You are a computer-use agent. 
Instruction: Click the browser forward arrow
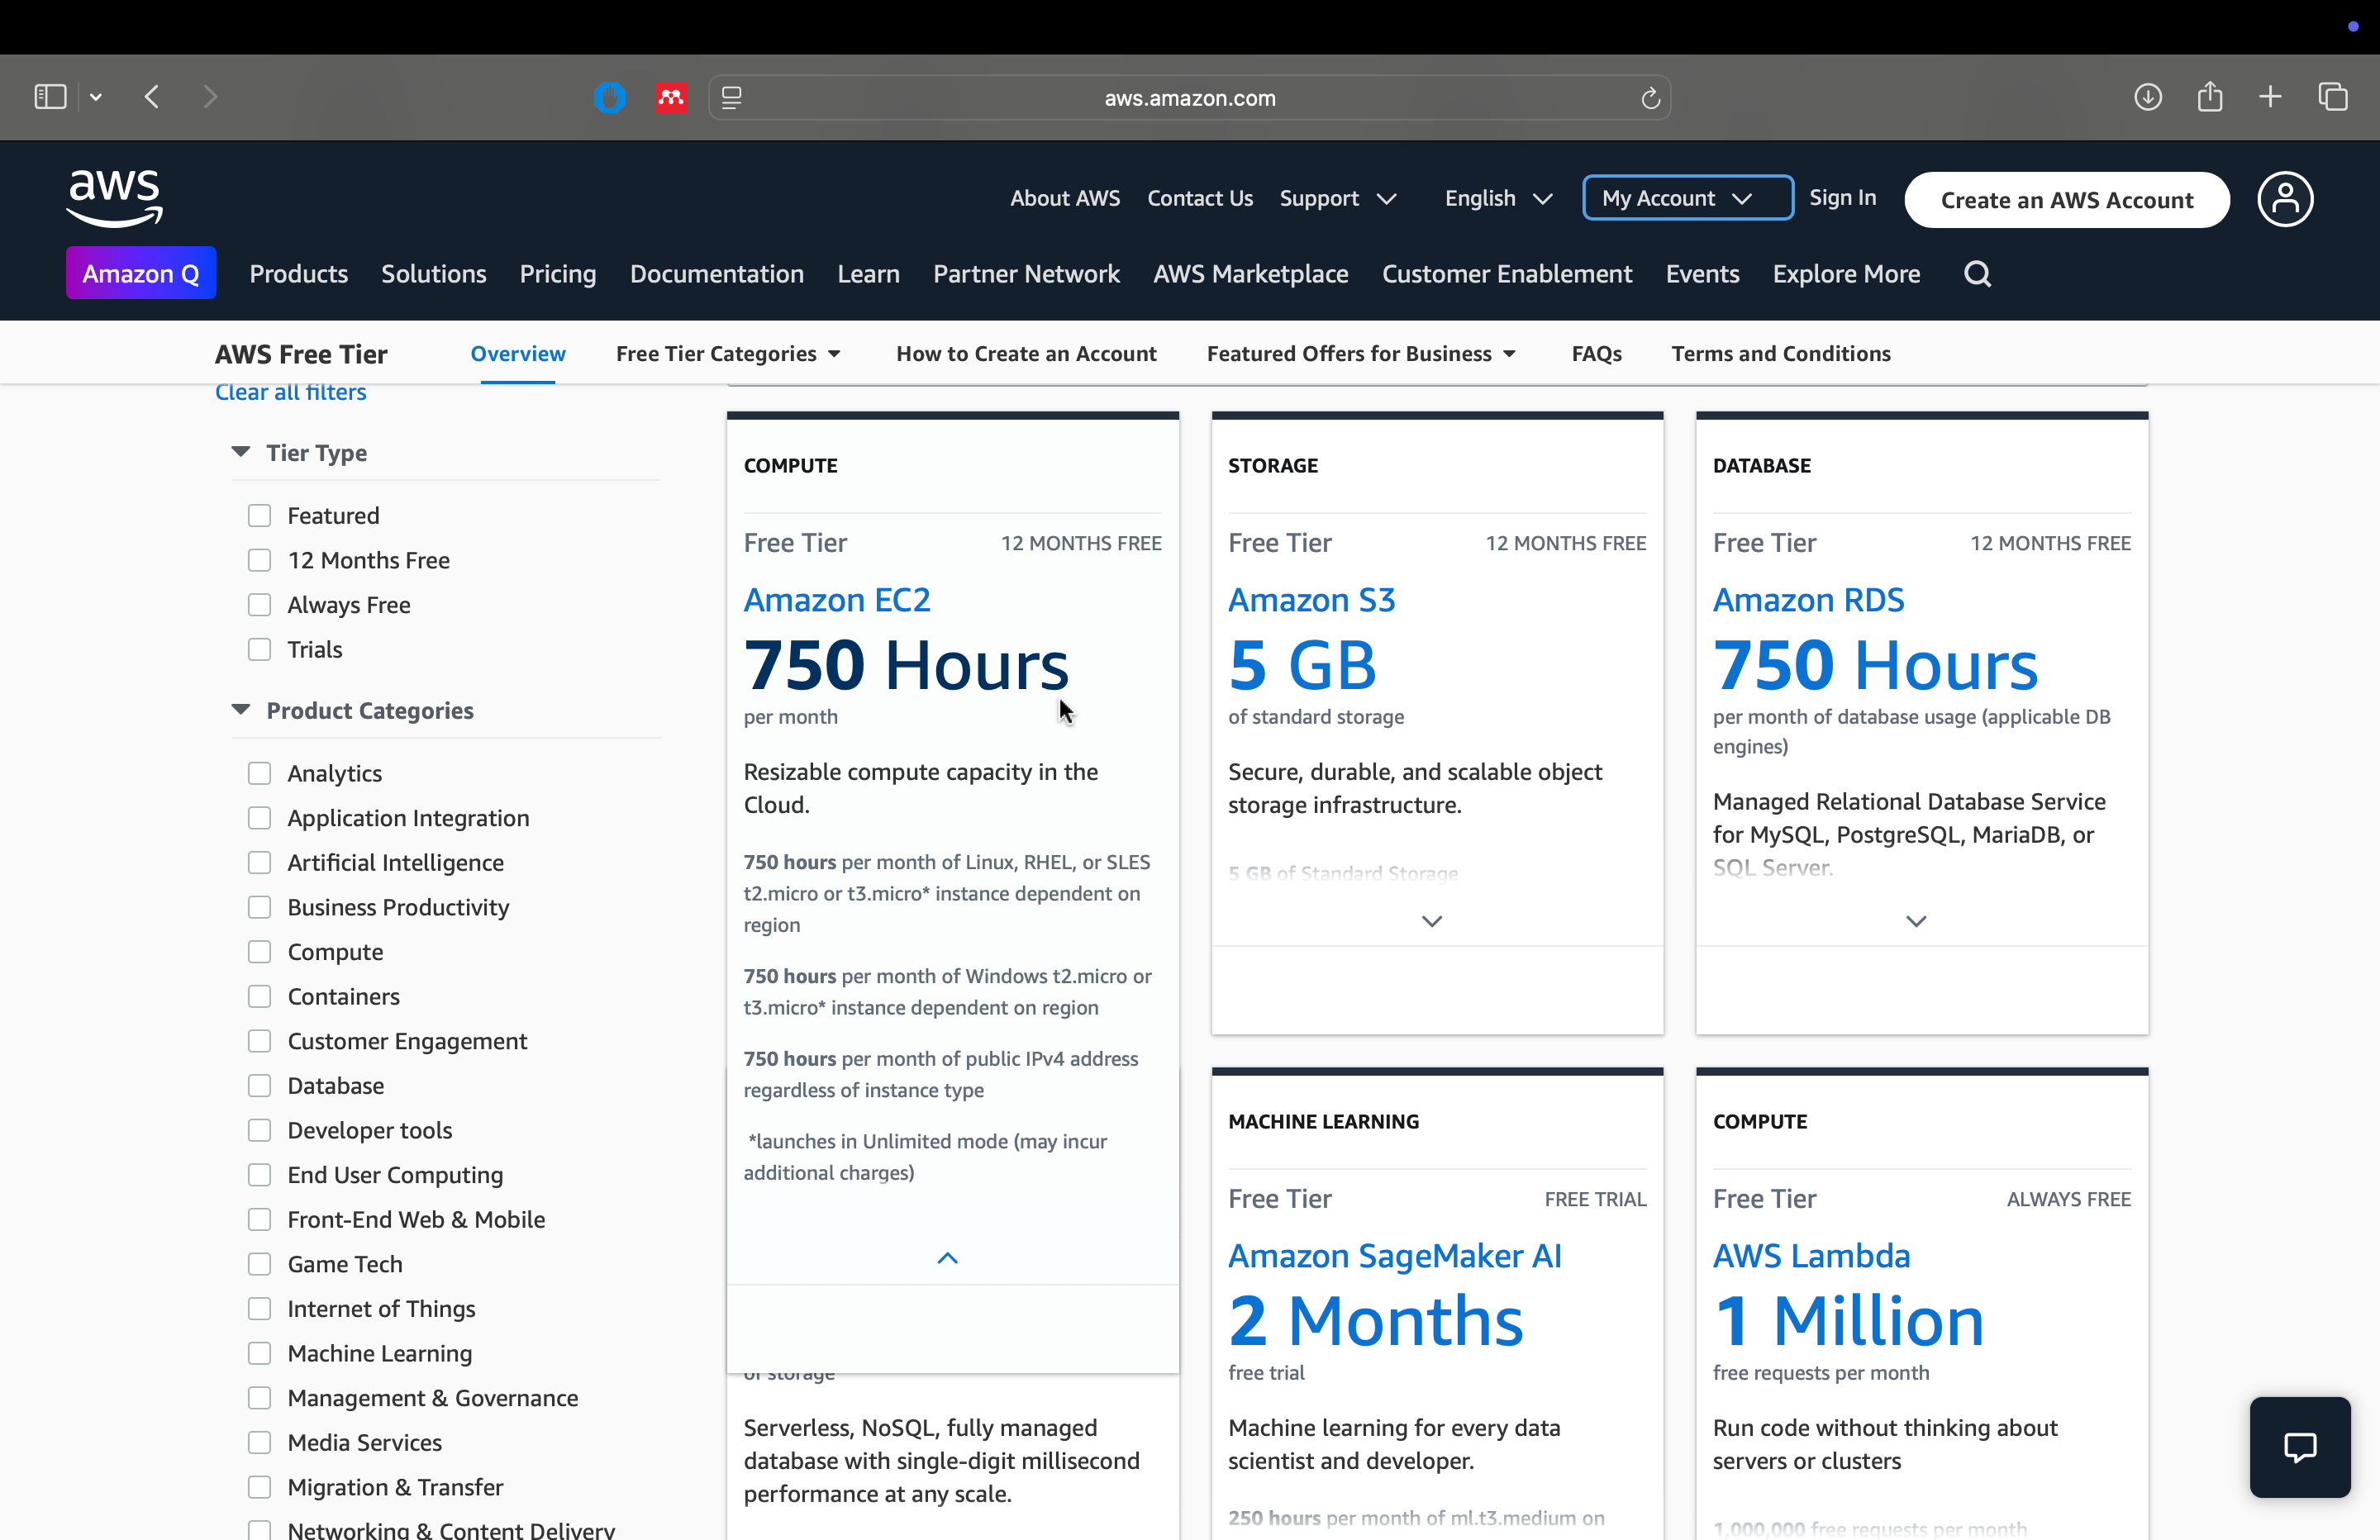(x=209, y=97)
